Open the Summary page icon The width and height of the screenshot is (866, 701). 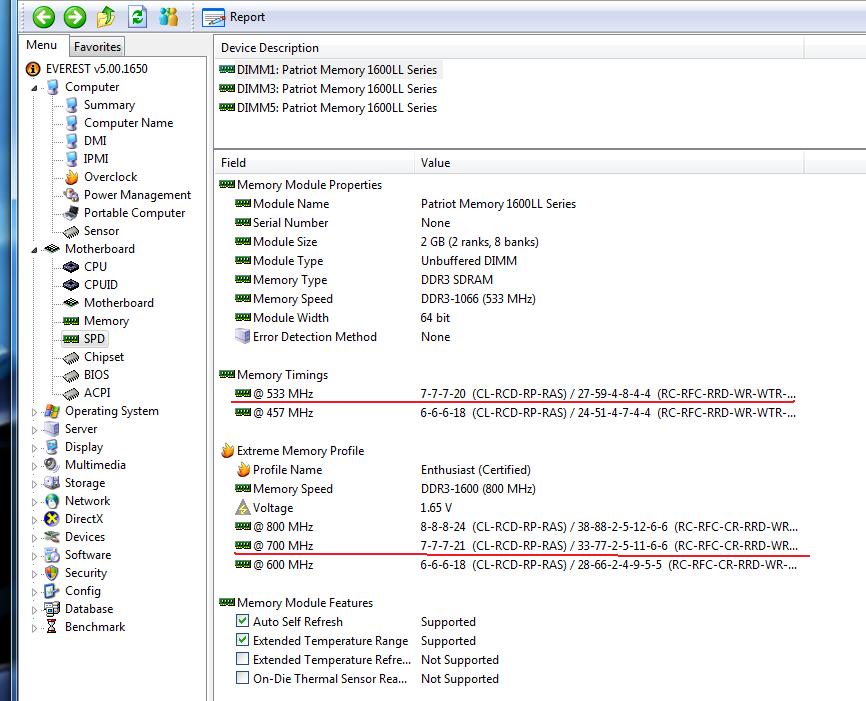pos(71,105)
